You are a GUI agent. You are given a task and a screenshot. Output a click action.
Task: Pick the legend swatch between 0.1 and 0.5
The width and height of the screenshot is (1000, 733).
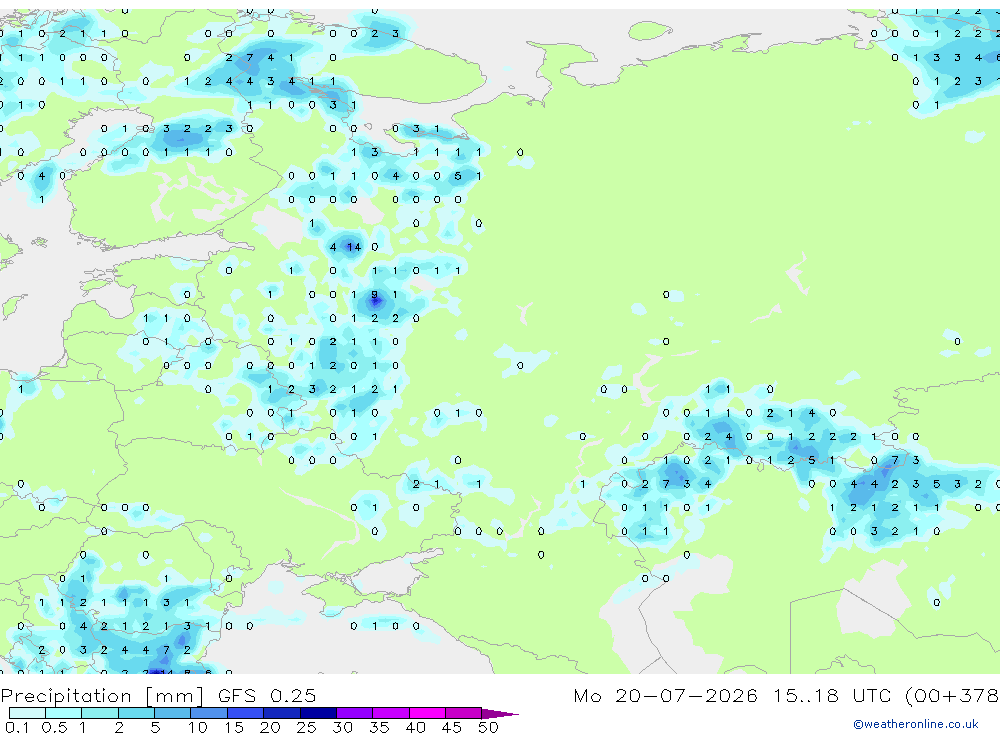tap(27, 713)
